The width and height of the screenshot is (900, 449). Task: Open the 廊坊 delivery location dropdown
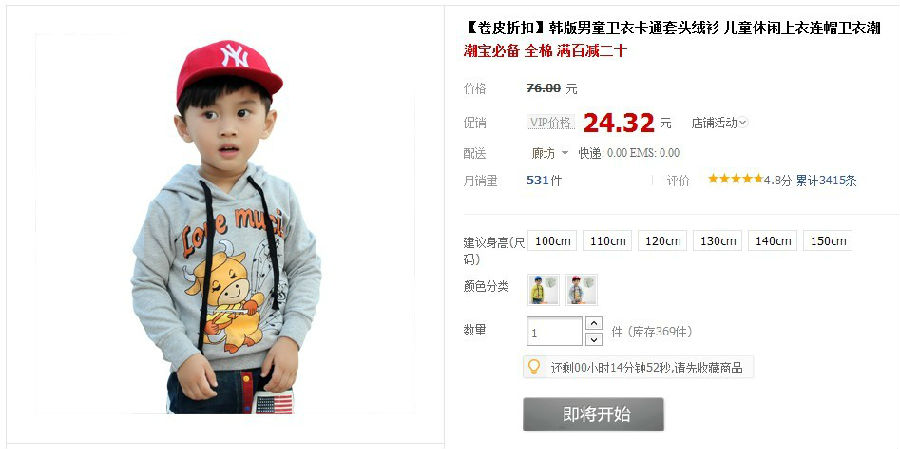pos(549,153)
